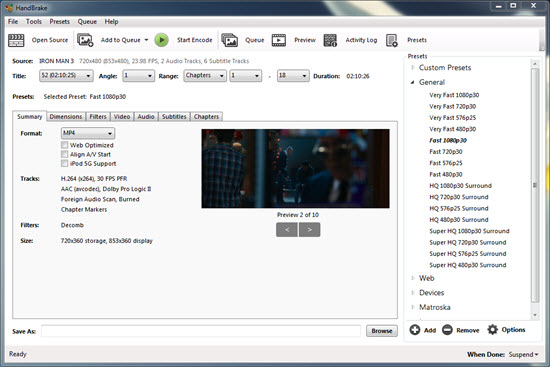Click the Browse button
Viewport: 550px width, 367px height.
point(382,331)
